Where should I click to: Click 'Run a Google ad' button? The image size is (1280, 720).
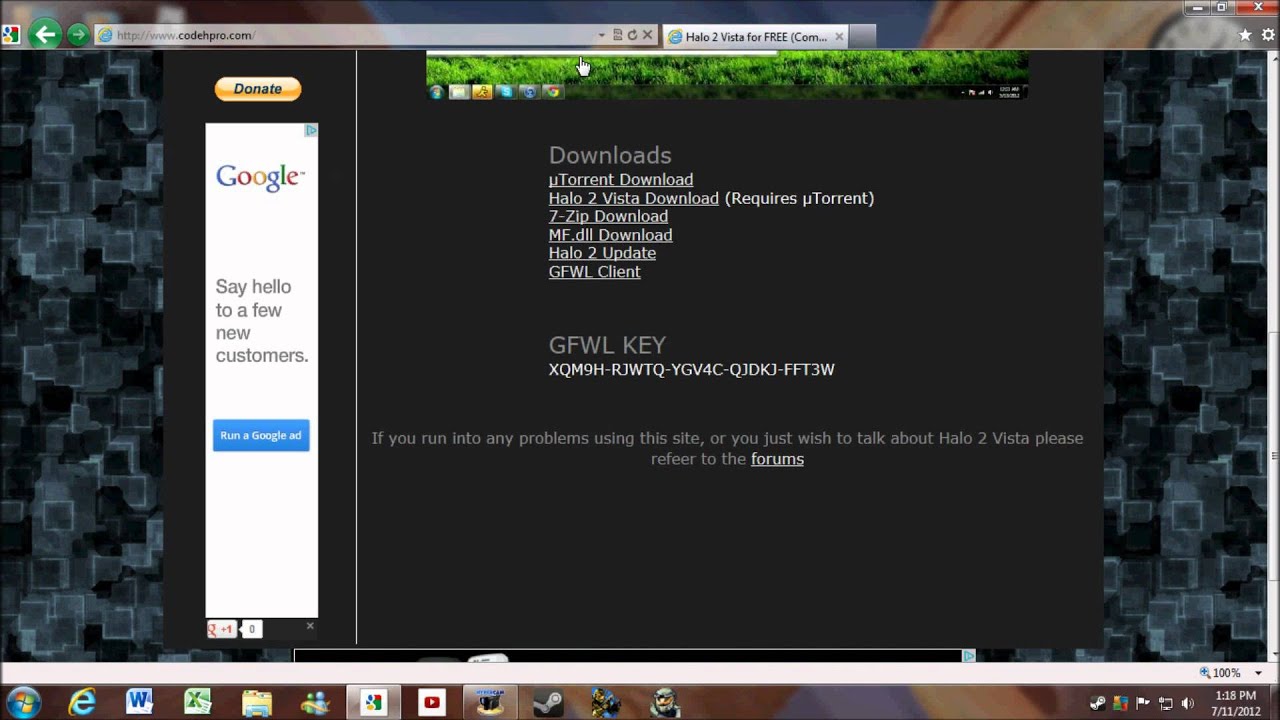pos(261,436)
